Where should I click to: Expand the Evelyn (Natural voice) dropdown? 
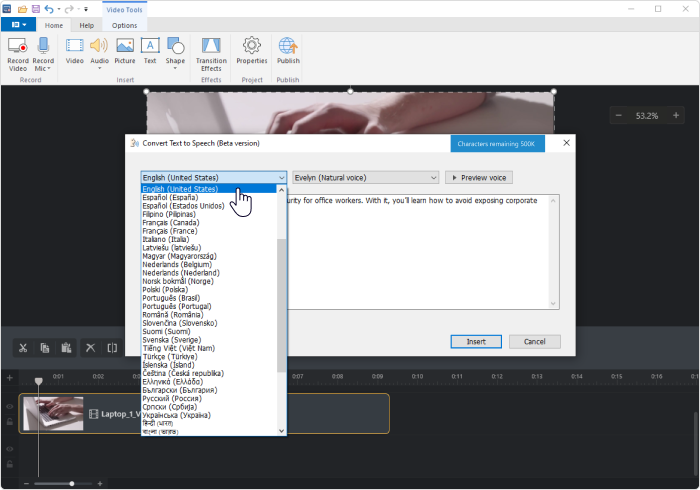point(366,178)
